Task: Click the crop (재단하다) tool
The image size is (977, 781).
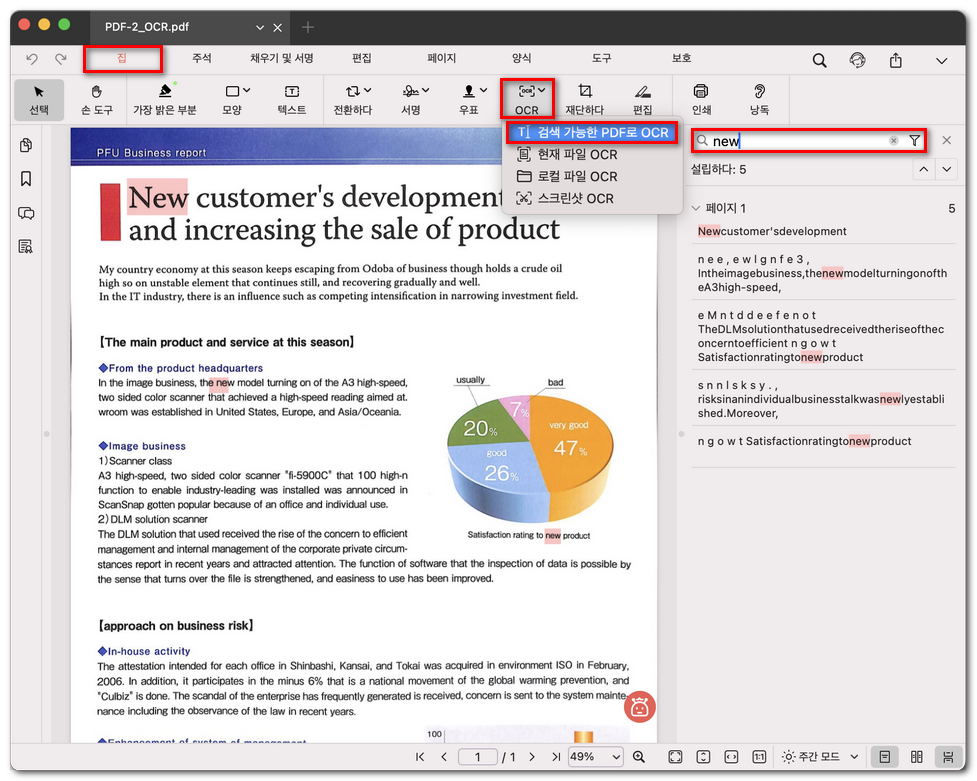Action: point(585,99)
